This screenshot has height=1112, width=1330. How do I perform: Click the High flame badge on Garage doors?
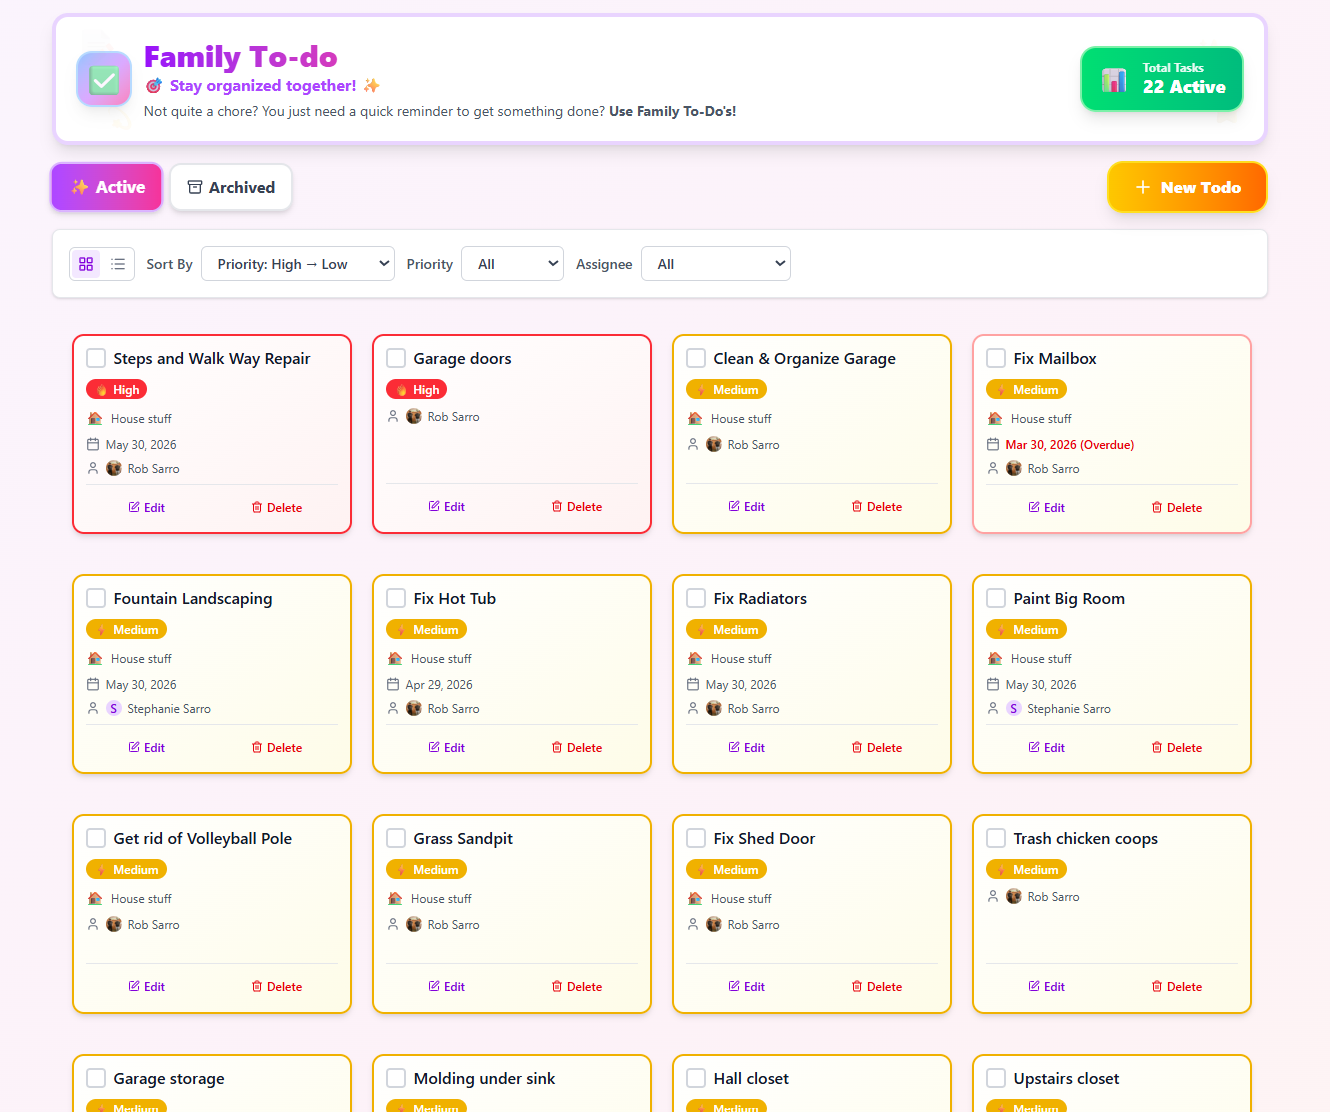416,389
